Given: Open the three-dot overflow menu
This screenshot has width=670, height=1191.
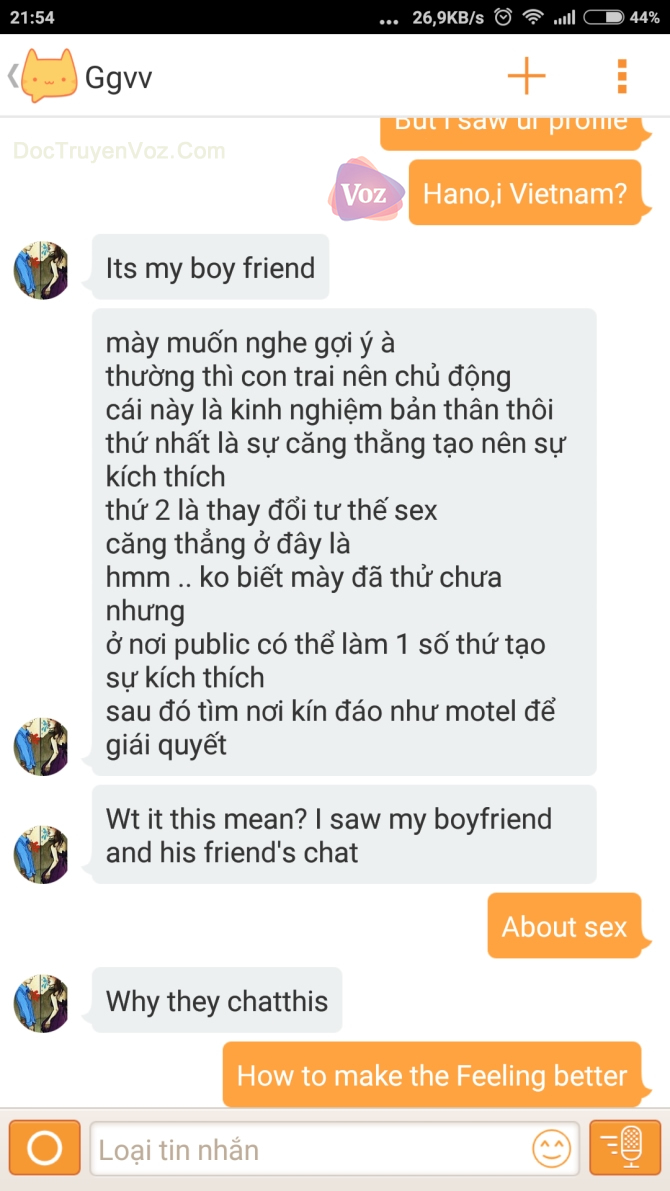Looking at the screenshot, I should tap(621, 76).
